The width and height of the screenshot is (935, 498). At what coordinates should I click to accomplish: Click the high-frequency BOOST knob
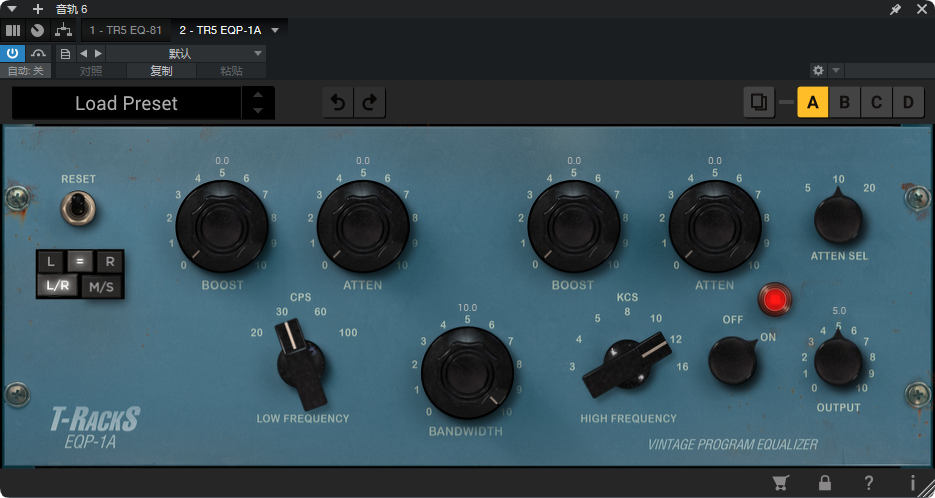[574, 226]
